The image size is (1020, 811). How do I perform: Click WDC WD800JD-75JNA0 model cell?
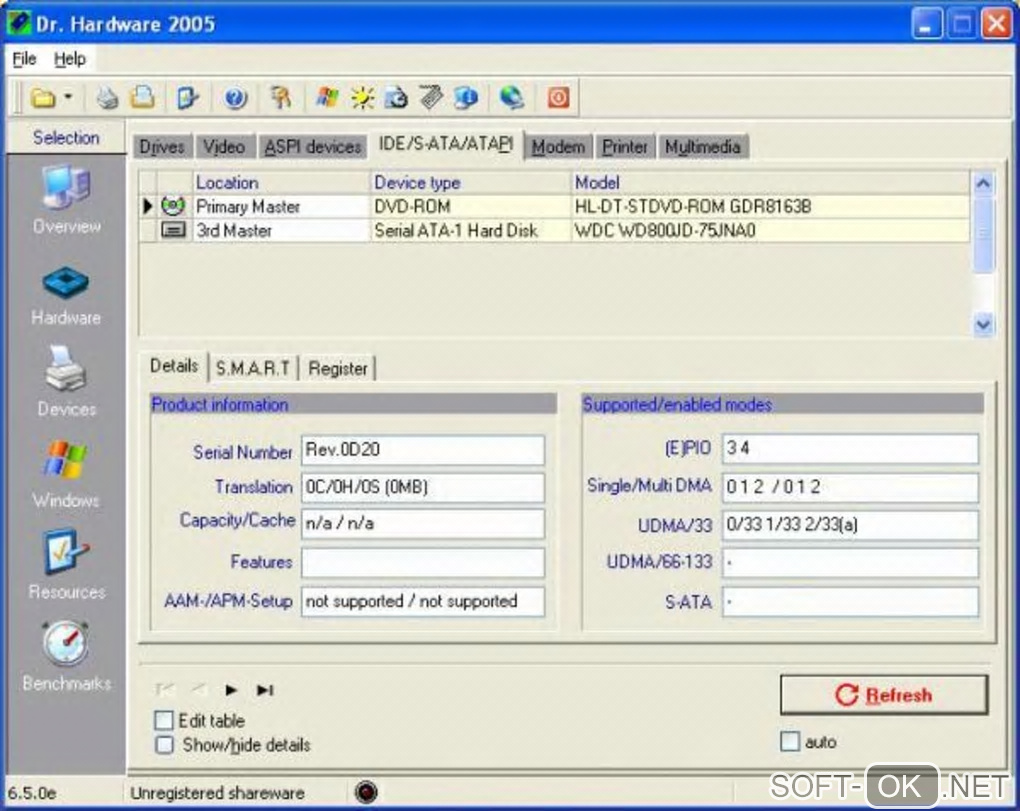click(x=770, y=230)
